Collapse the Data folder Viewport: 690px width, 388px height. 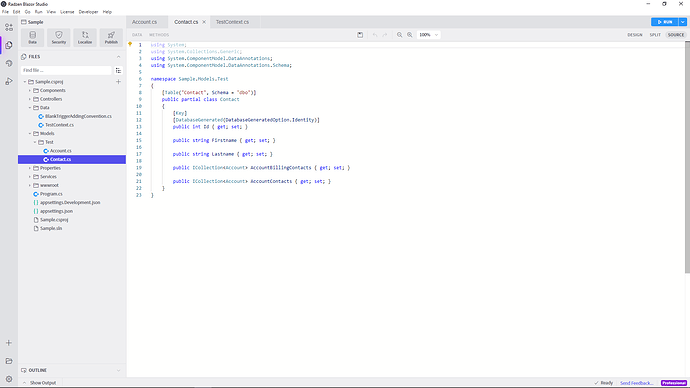tap(30, 108)
